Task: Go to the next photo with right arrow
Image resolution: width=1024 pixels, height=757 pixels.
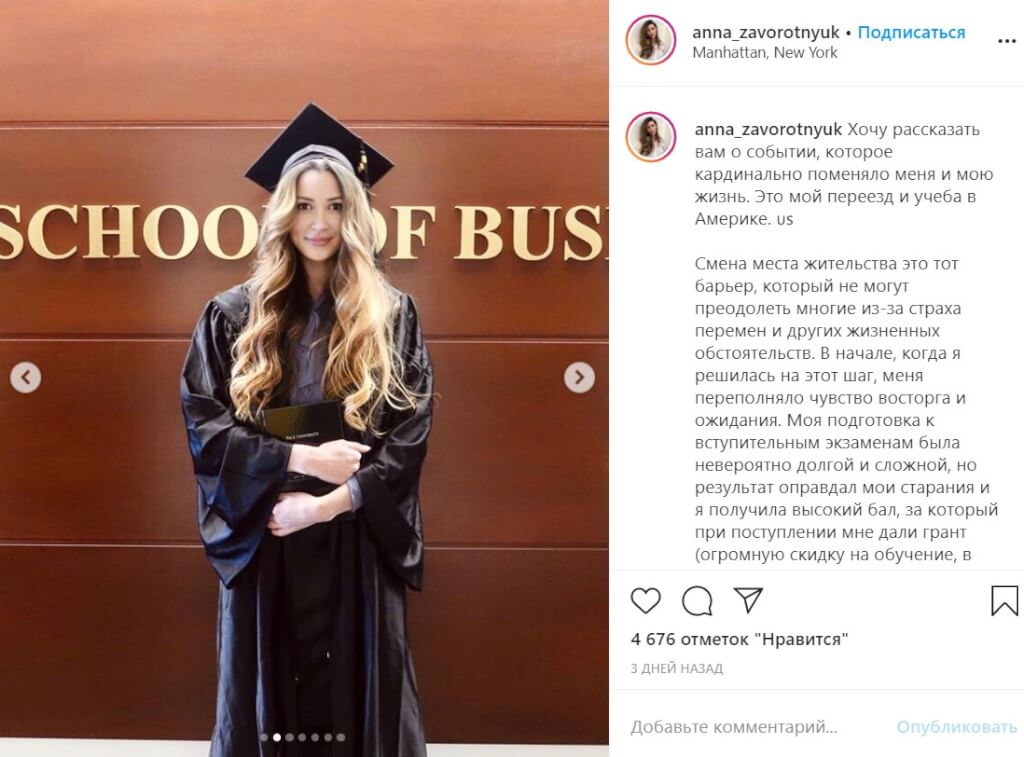Action: click(579, 378)
